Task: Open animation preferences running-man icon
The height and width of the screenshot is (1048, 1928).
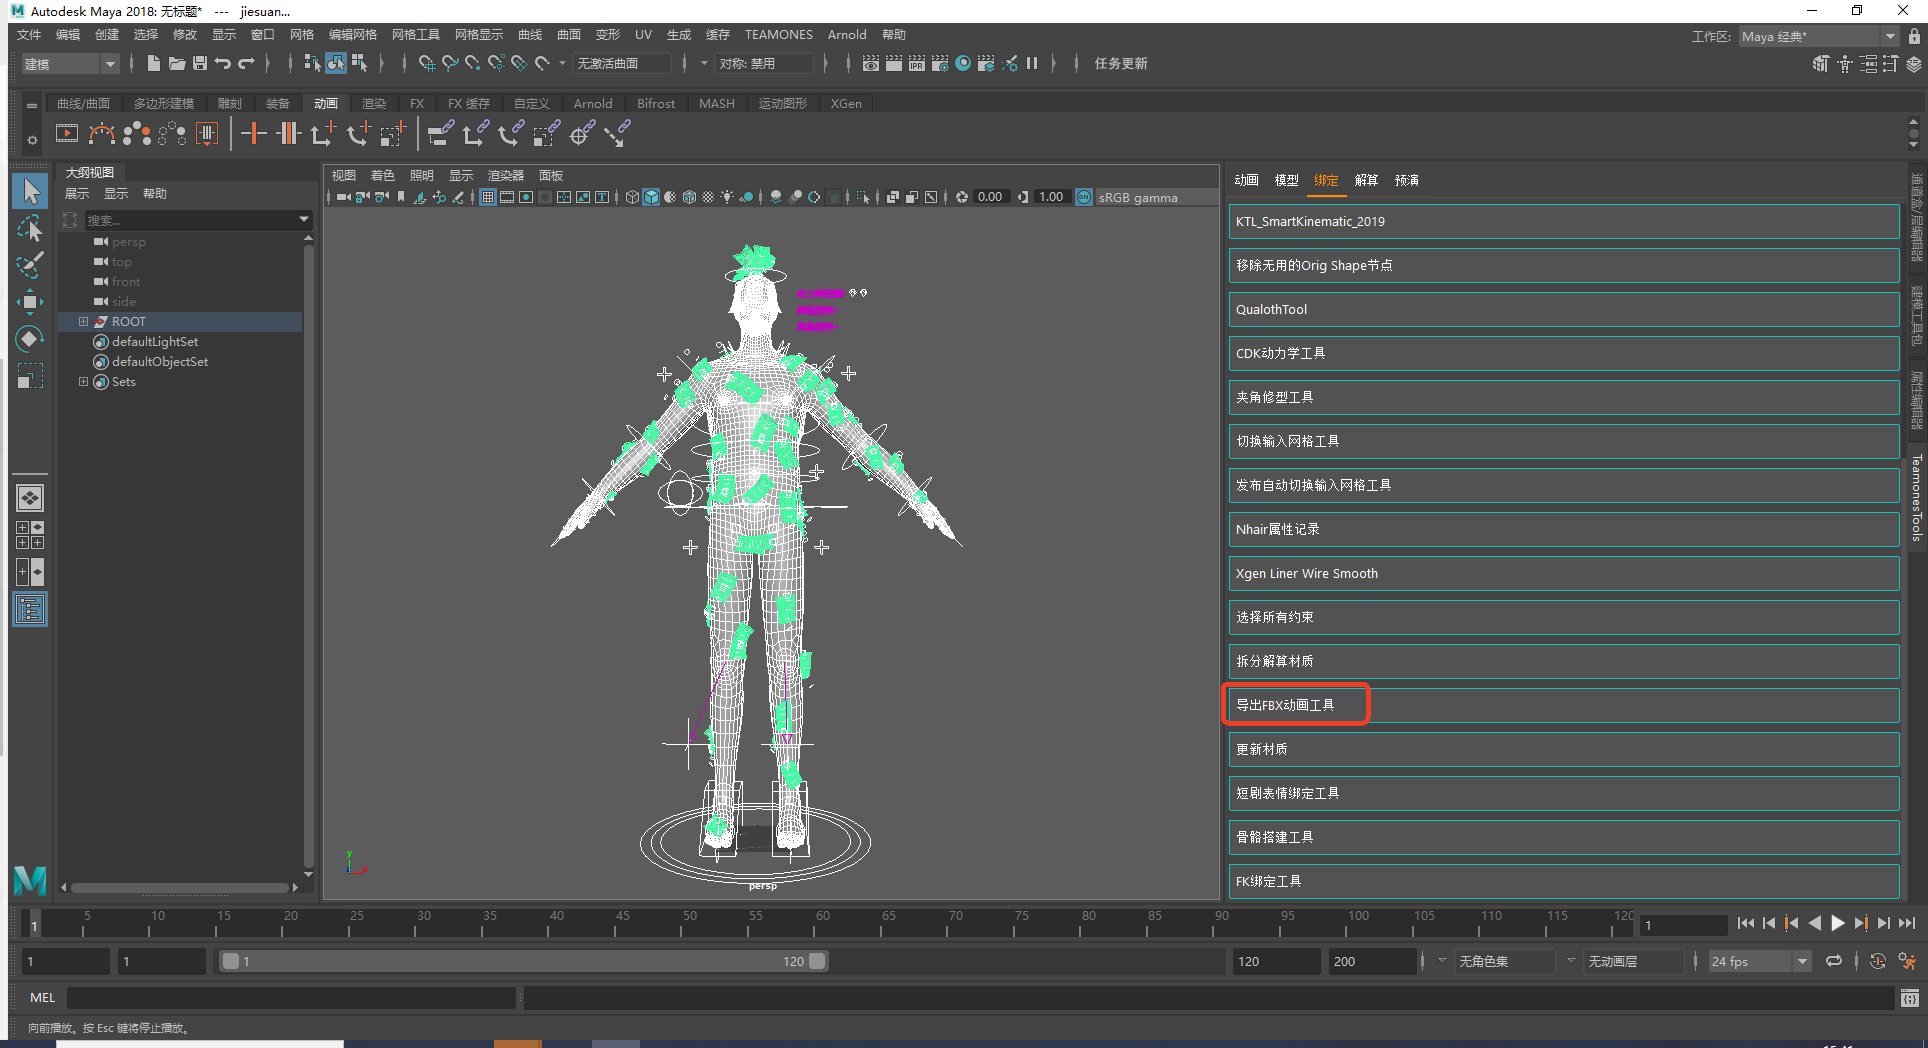Action: (1908, 961)
